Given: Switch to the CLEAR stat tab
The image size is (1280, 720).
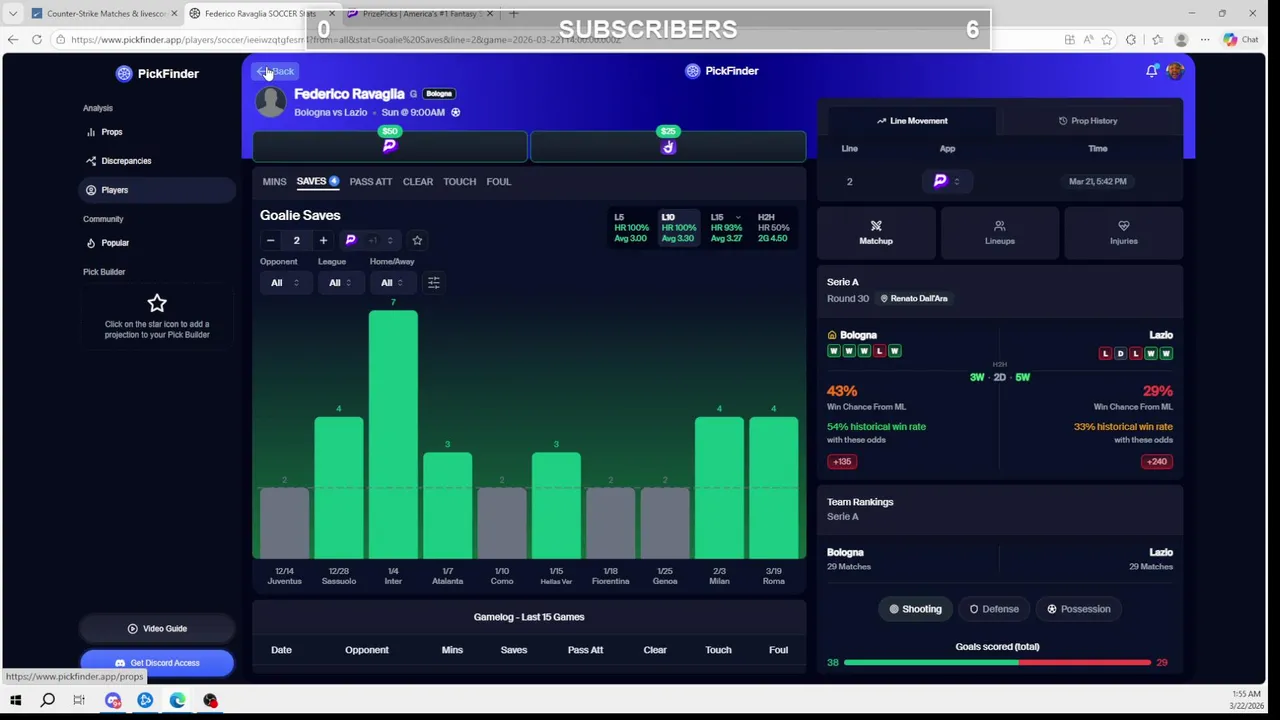Looking at the screenshot, I should click(418, 182).
